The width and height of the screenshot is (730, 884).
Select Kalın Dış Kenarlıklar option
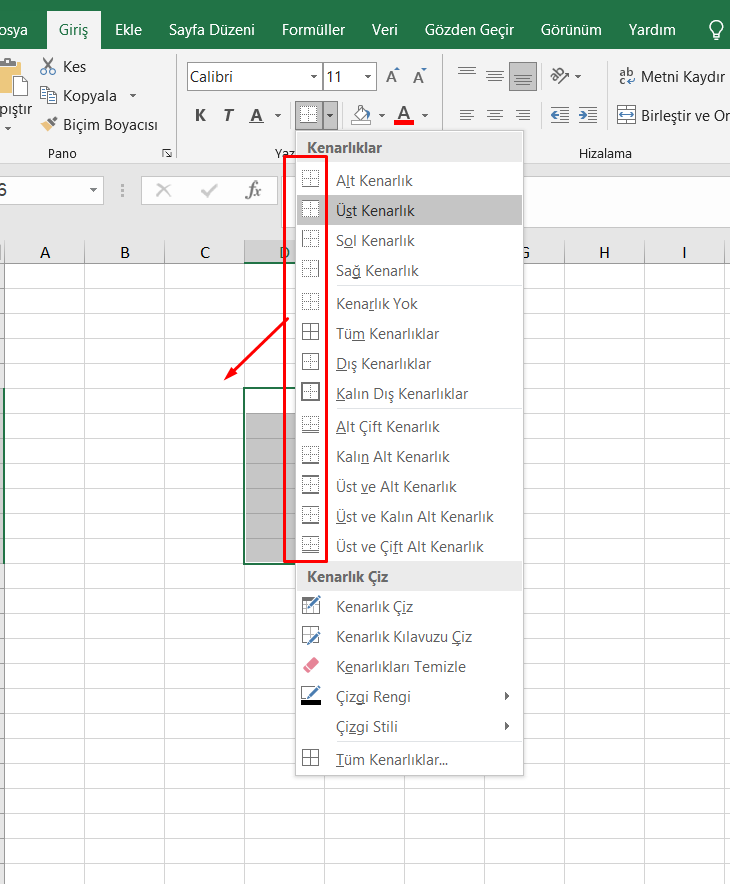(409, 394)
